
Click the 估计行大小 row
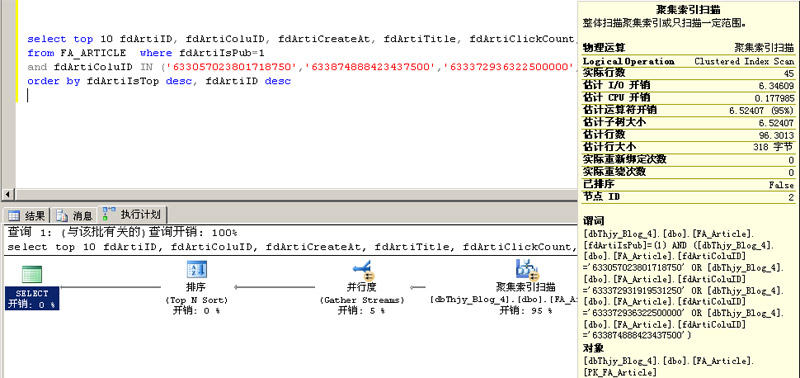(688, 147)
